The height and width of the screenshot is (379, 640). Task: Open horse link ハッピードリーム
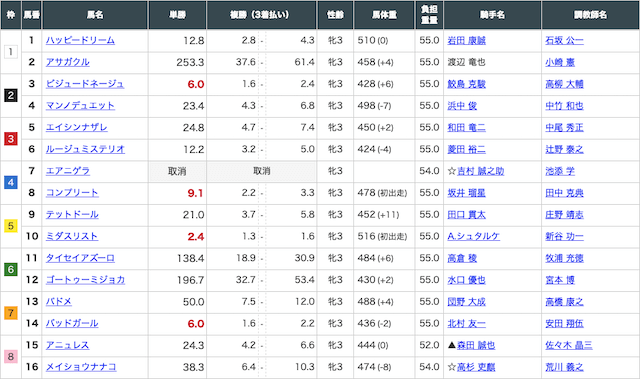(x=80, y=40)
